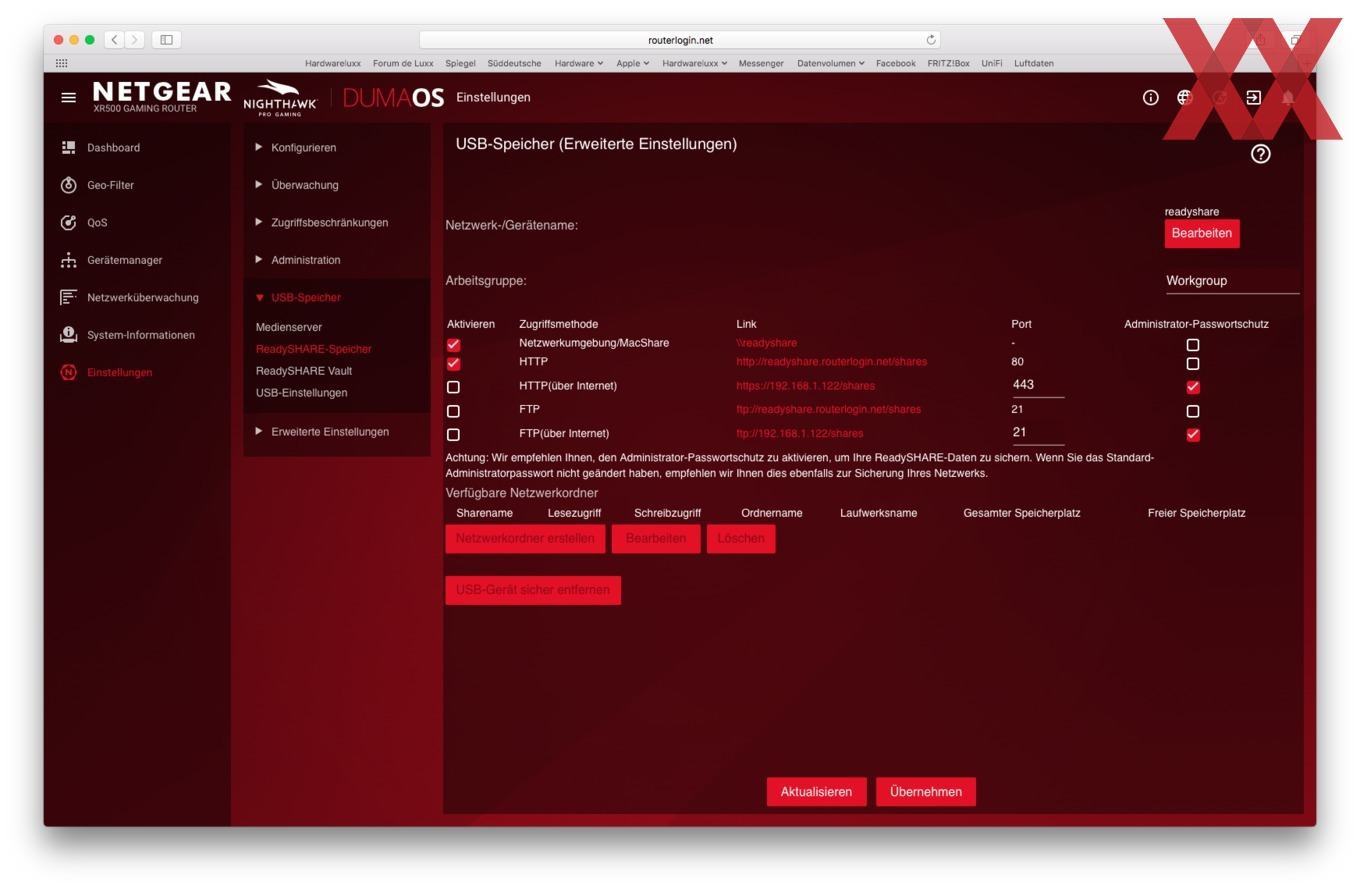Image resolution: width=1360 pixels, height=889 pixels.
Task: Click the Gerätemanager sidebar icon
Action: (x=68, y=260)
